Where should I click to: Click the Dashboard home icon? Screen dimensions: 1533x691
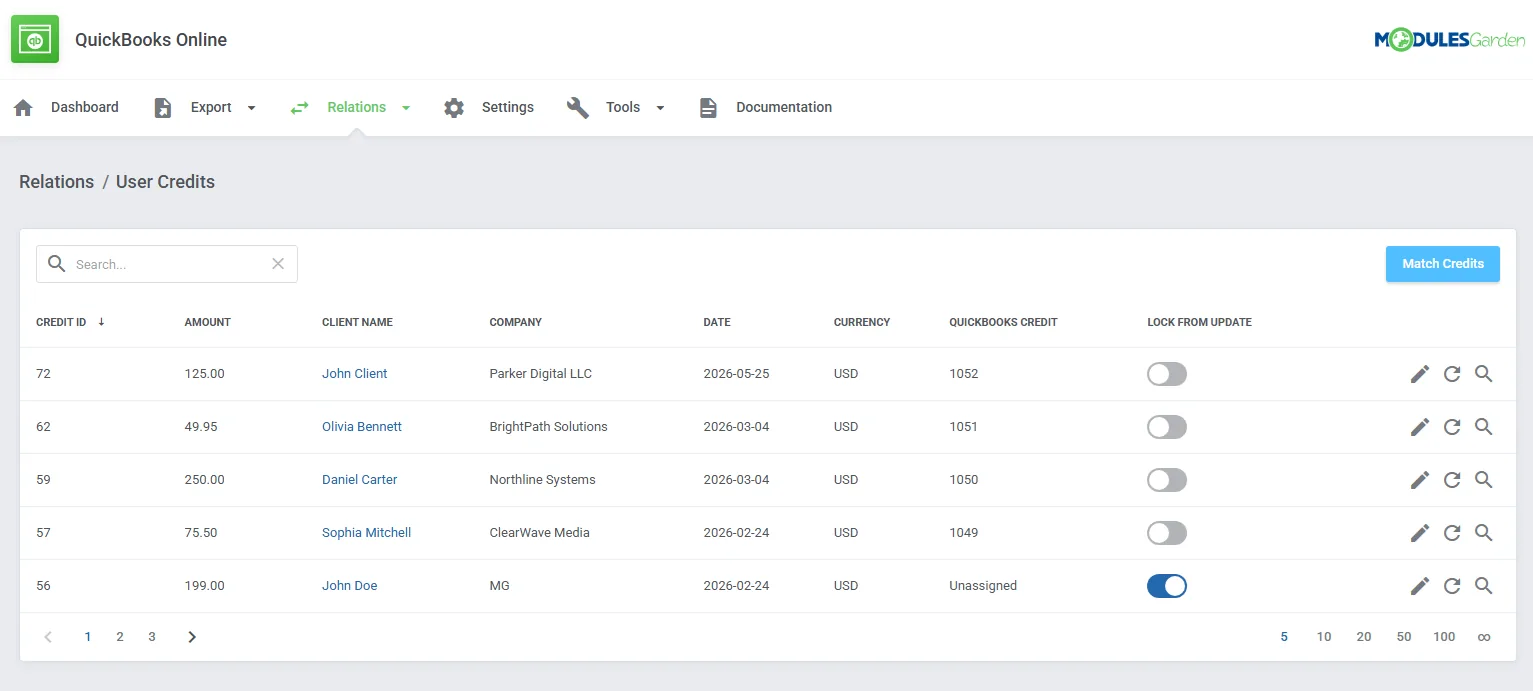(x=23, y=107)
